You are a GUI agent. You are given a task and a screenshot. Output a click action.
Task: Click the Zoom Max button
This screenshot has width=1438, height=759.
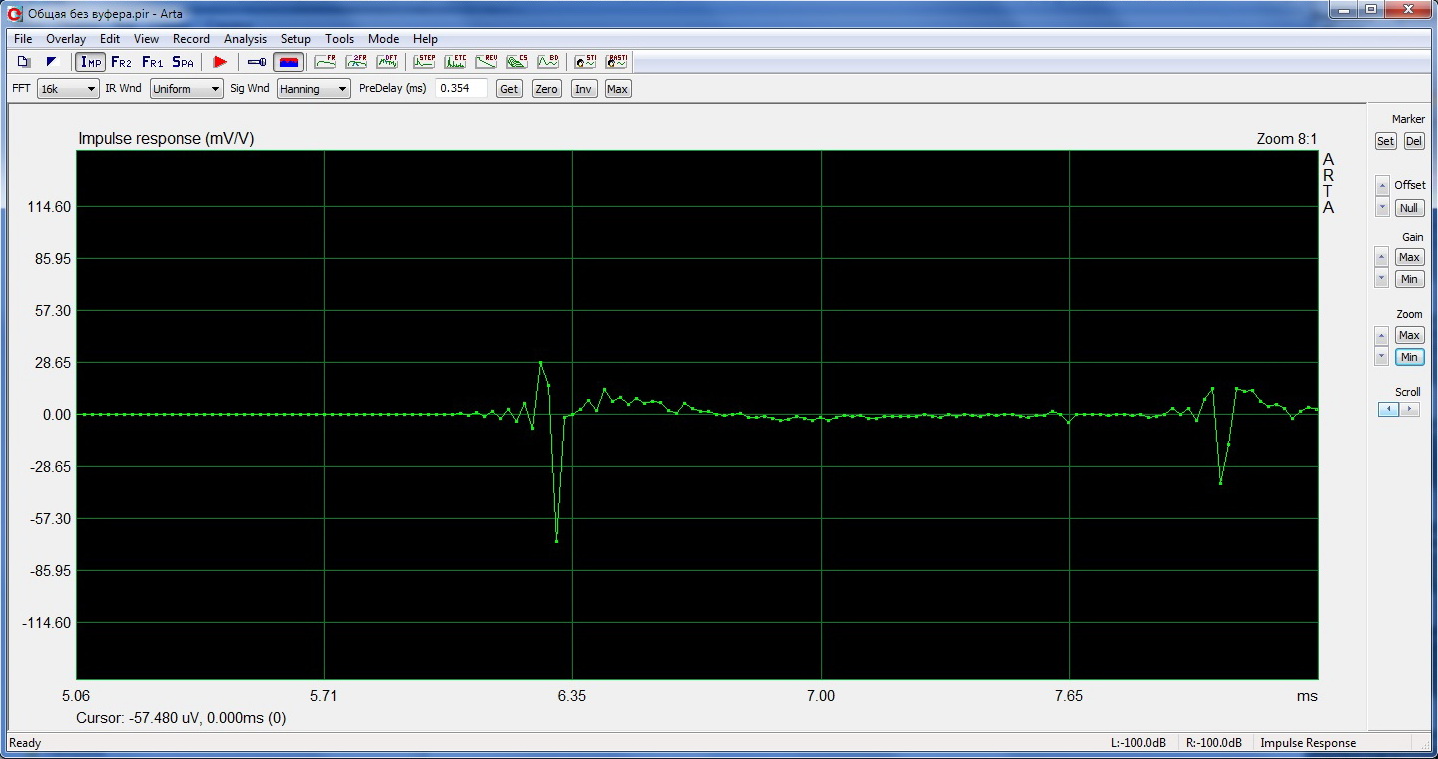point(1409,335)
